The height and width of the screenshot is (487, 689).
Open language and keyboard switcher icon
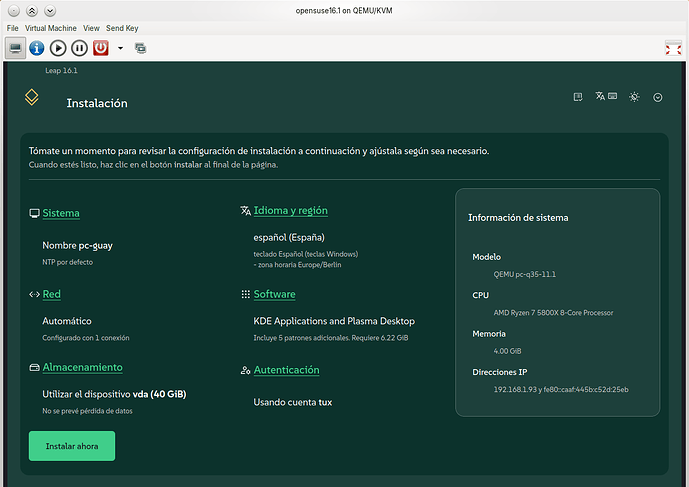[606, 96]
